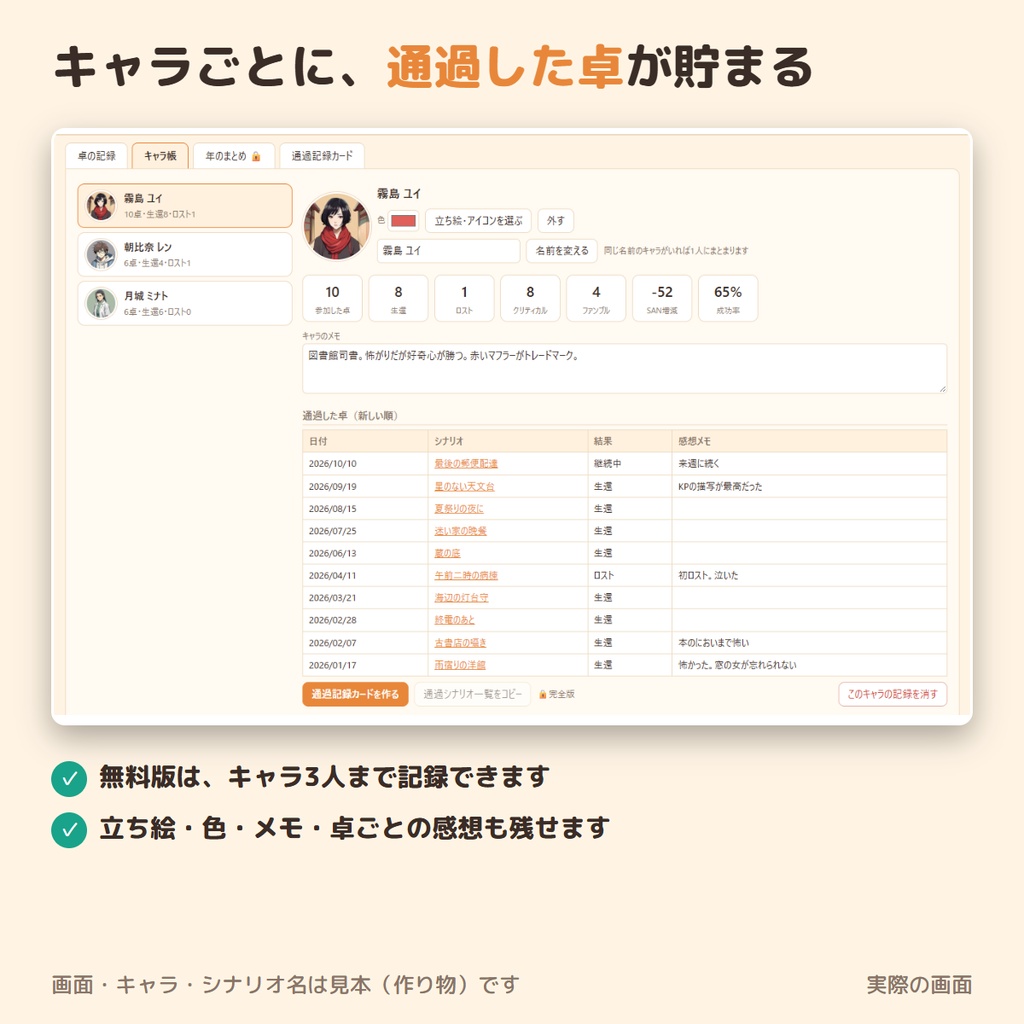Click the large 霧島 ユイ portrait image
This screenshot has width=1024, height=1024.
pyautogui.click(x=337, y=227)
